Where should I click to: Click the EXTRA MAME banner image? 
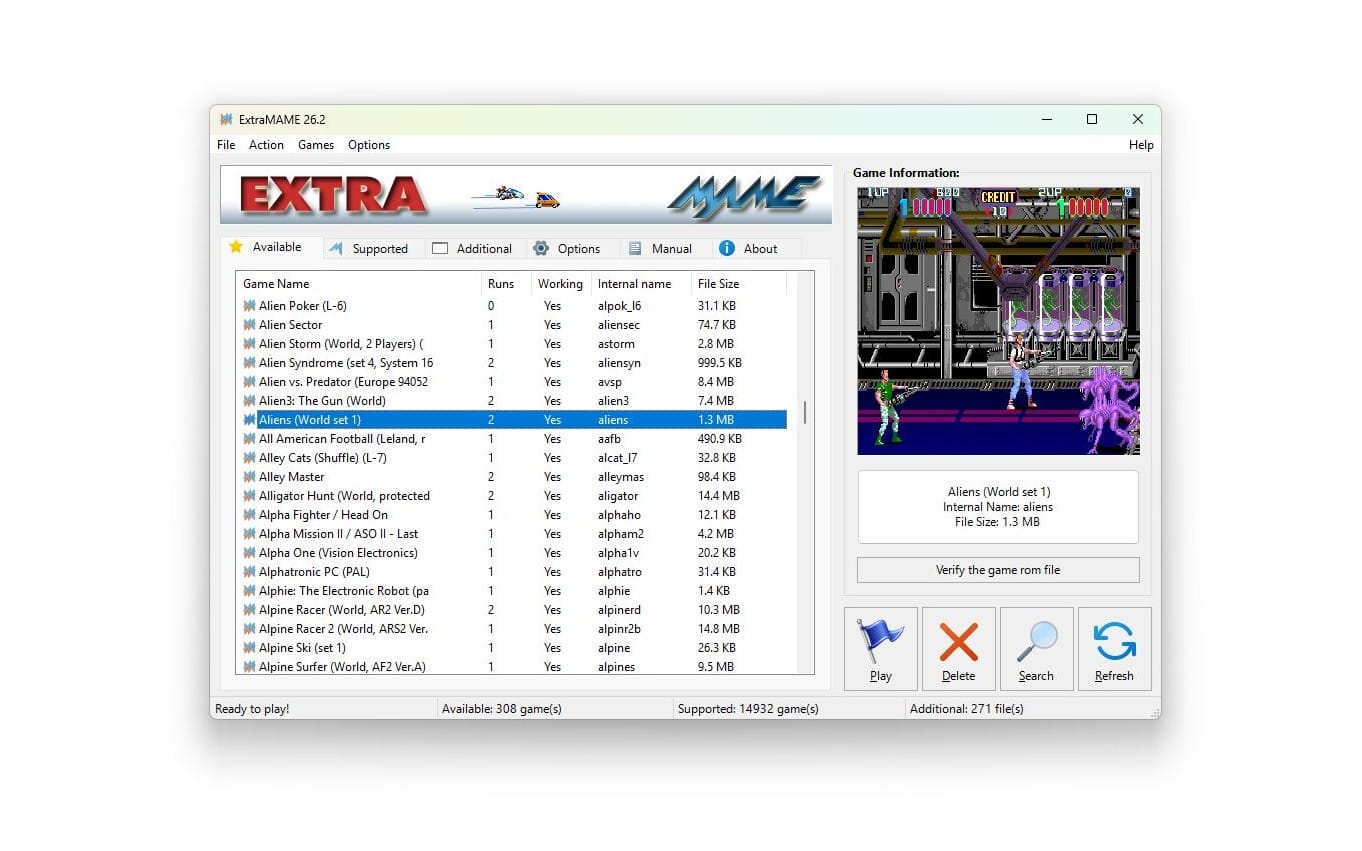click(526, 195)
